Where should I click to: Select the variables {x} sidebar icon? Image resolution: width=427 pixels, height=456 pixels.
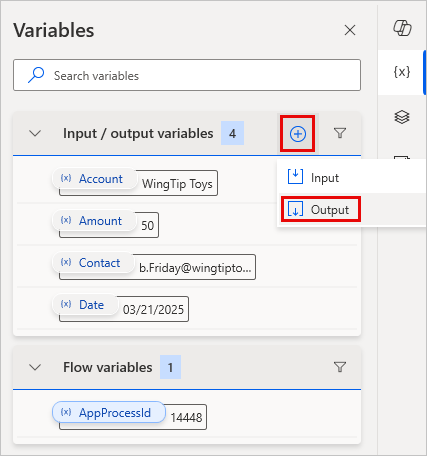pos(402,72)
